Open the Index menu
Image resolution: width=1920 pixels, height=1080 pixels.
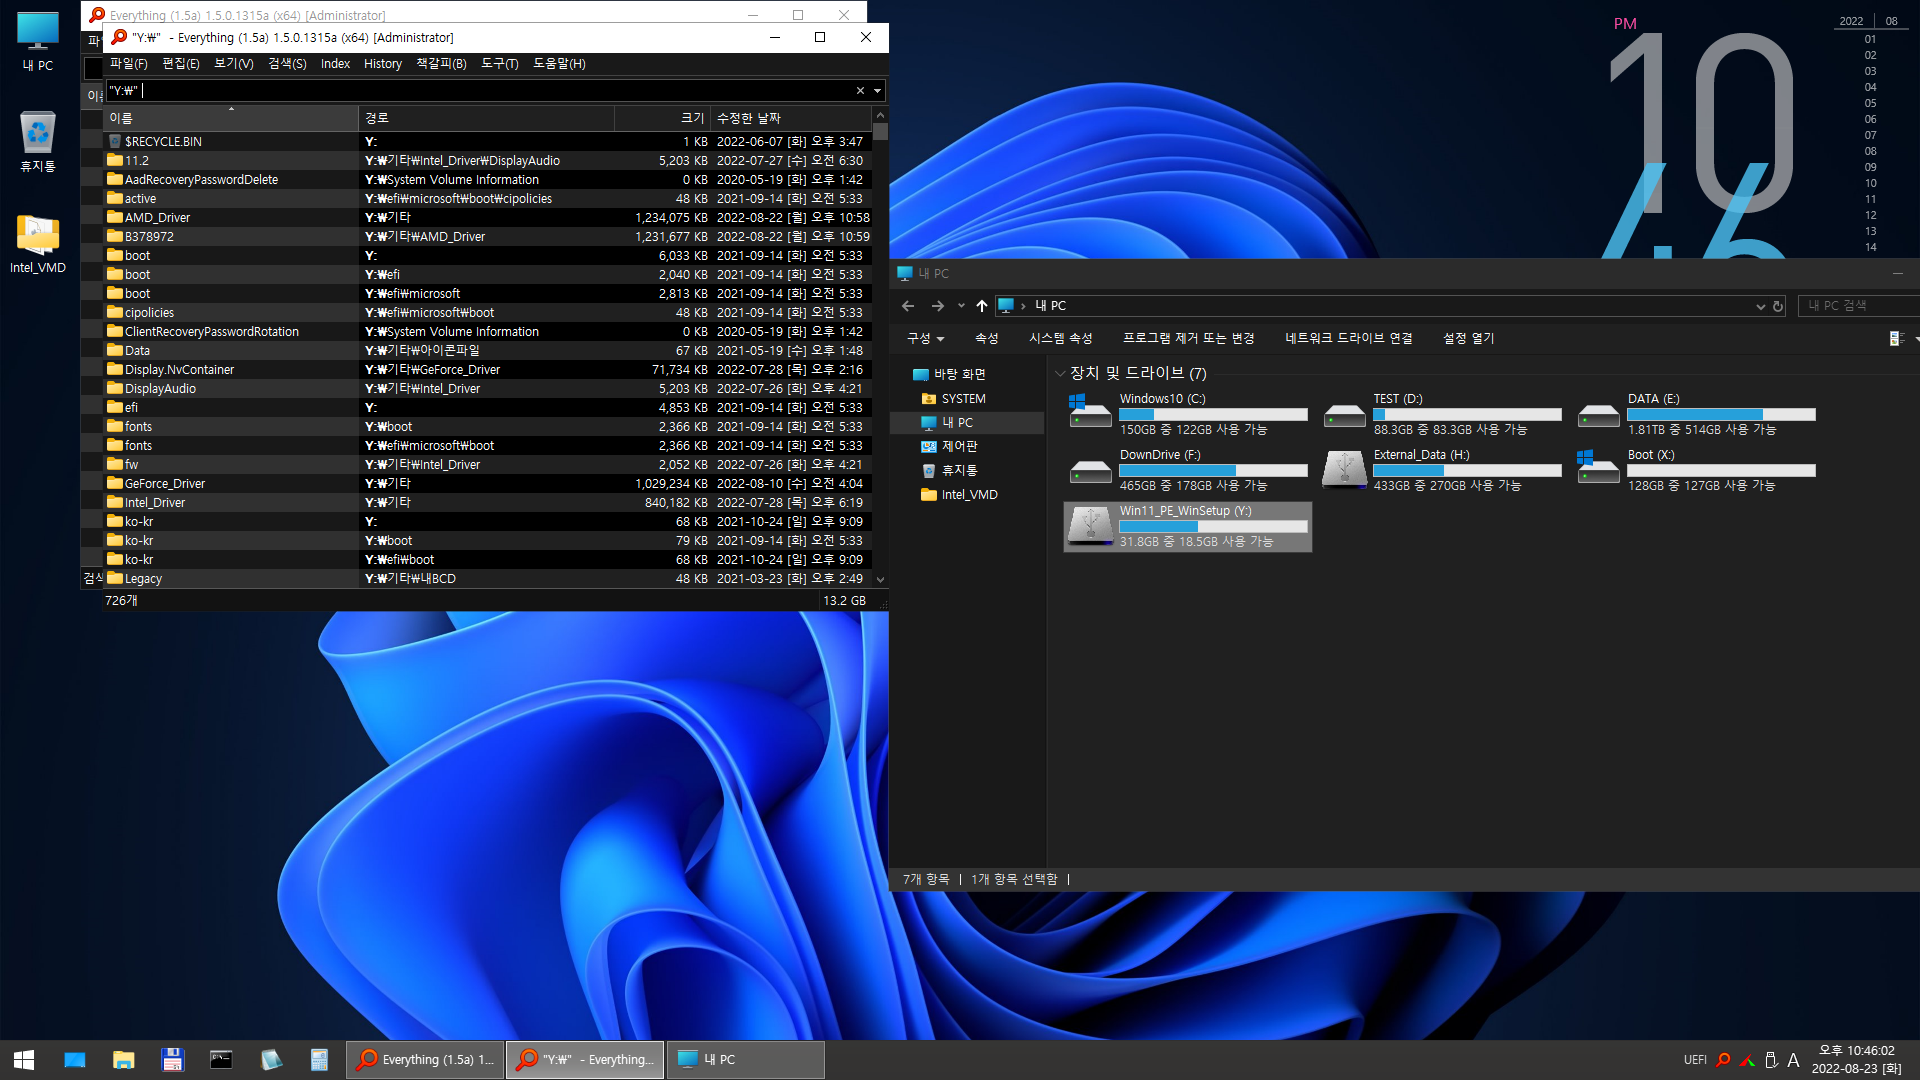[335, 64]
